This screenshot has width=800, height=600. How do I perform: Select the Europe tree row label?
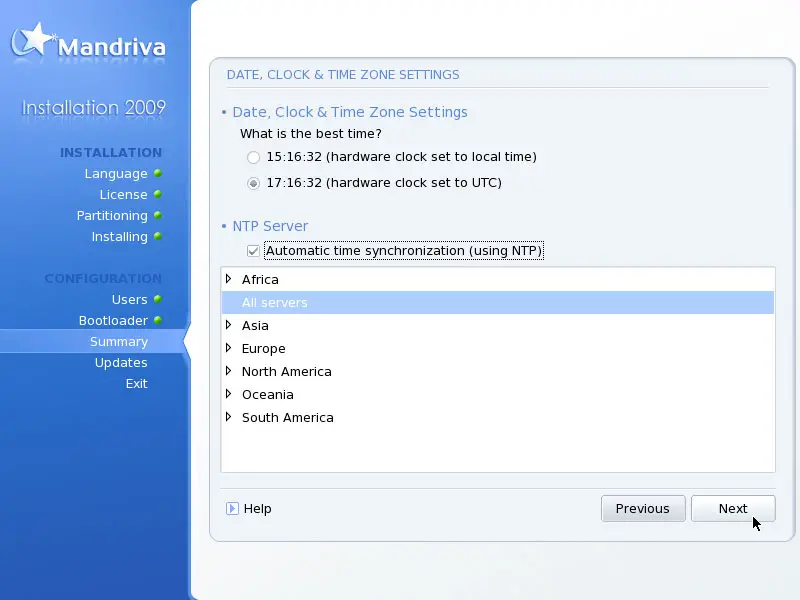tap(264, 348)
